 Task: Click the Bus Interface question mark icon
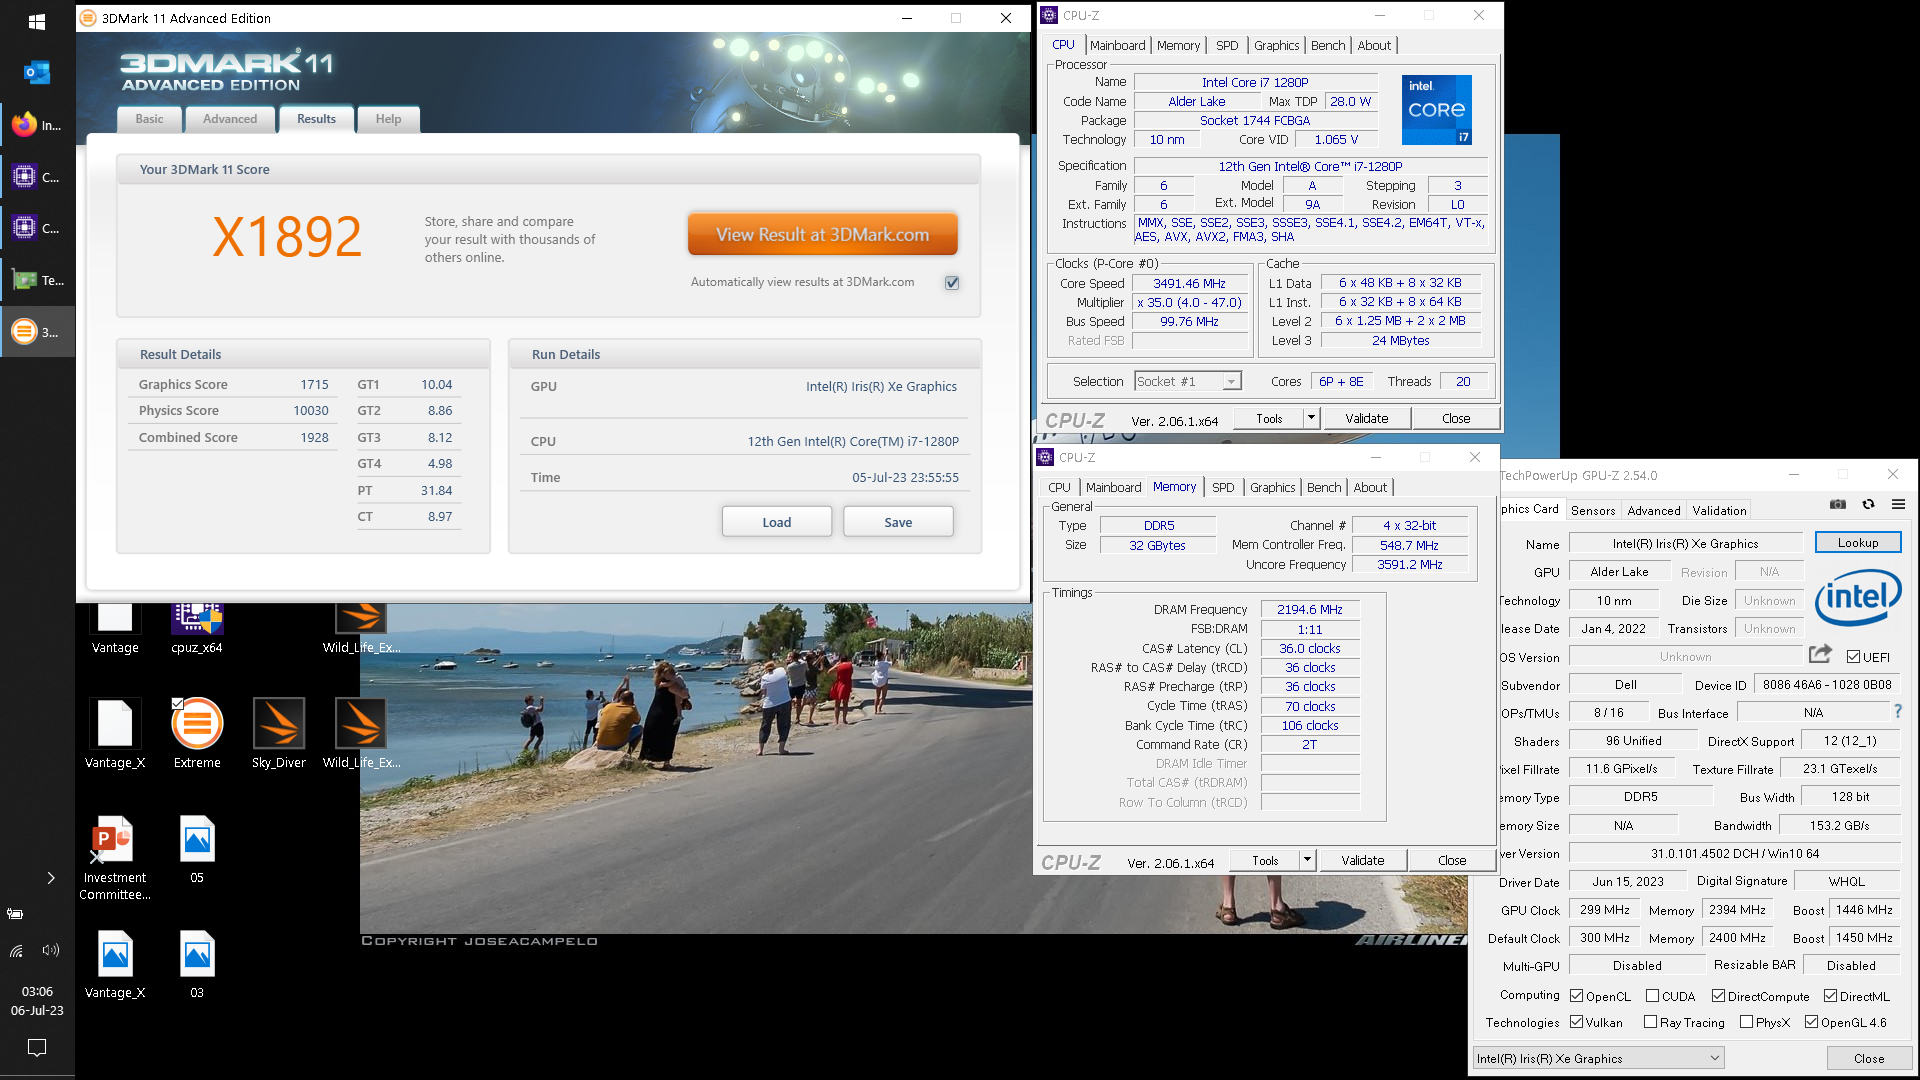[1897, 711]
